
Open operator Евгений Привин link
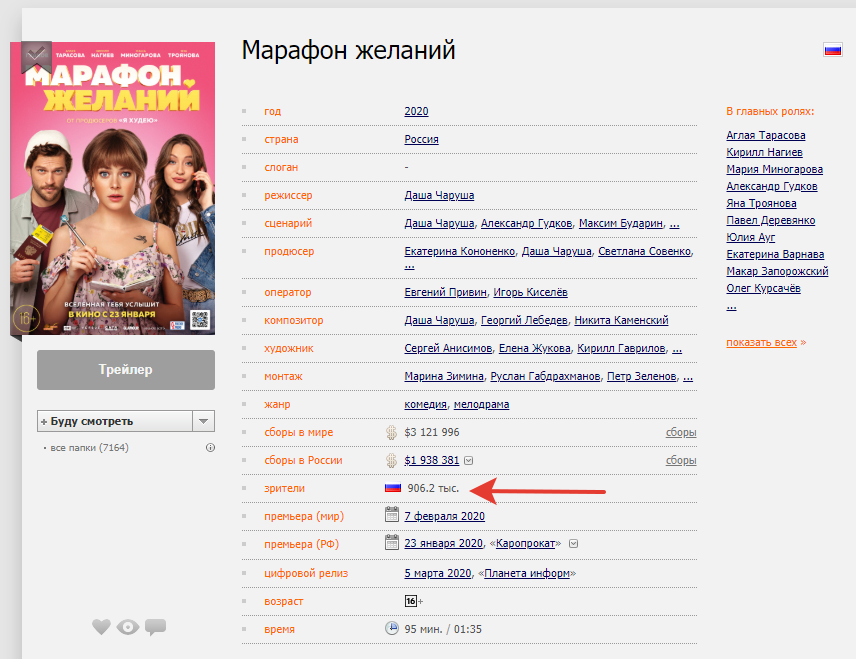[x=445, y=292]
